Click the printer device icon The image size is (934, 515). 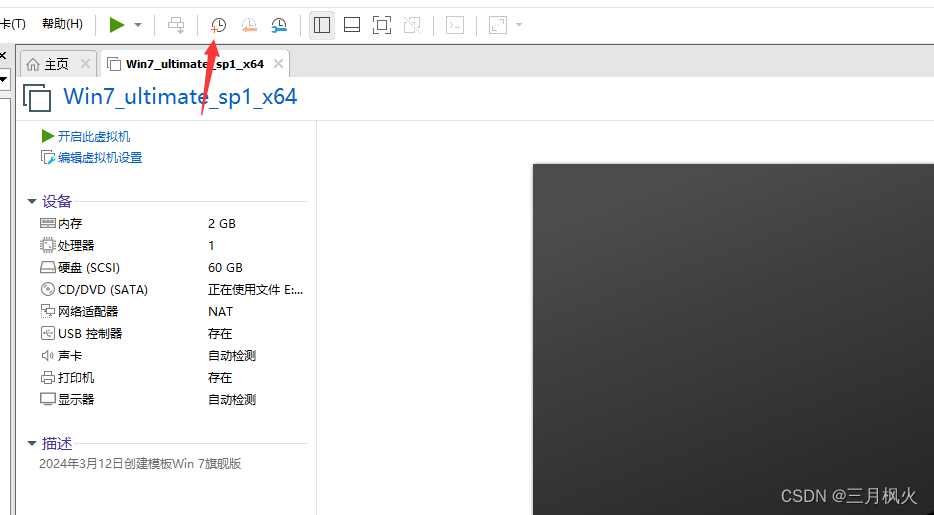(48, 378)
